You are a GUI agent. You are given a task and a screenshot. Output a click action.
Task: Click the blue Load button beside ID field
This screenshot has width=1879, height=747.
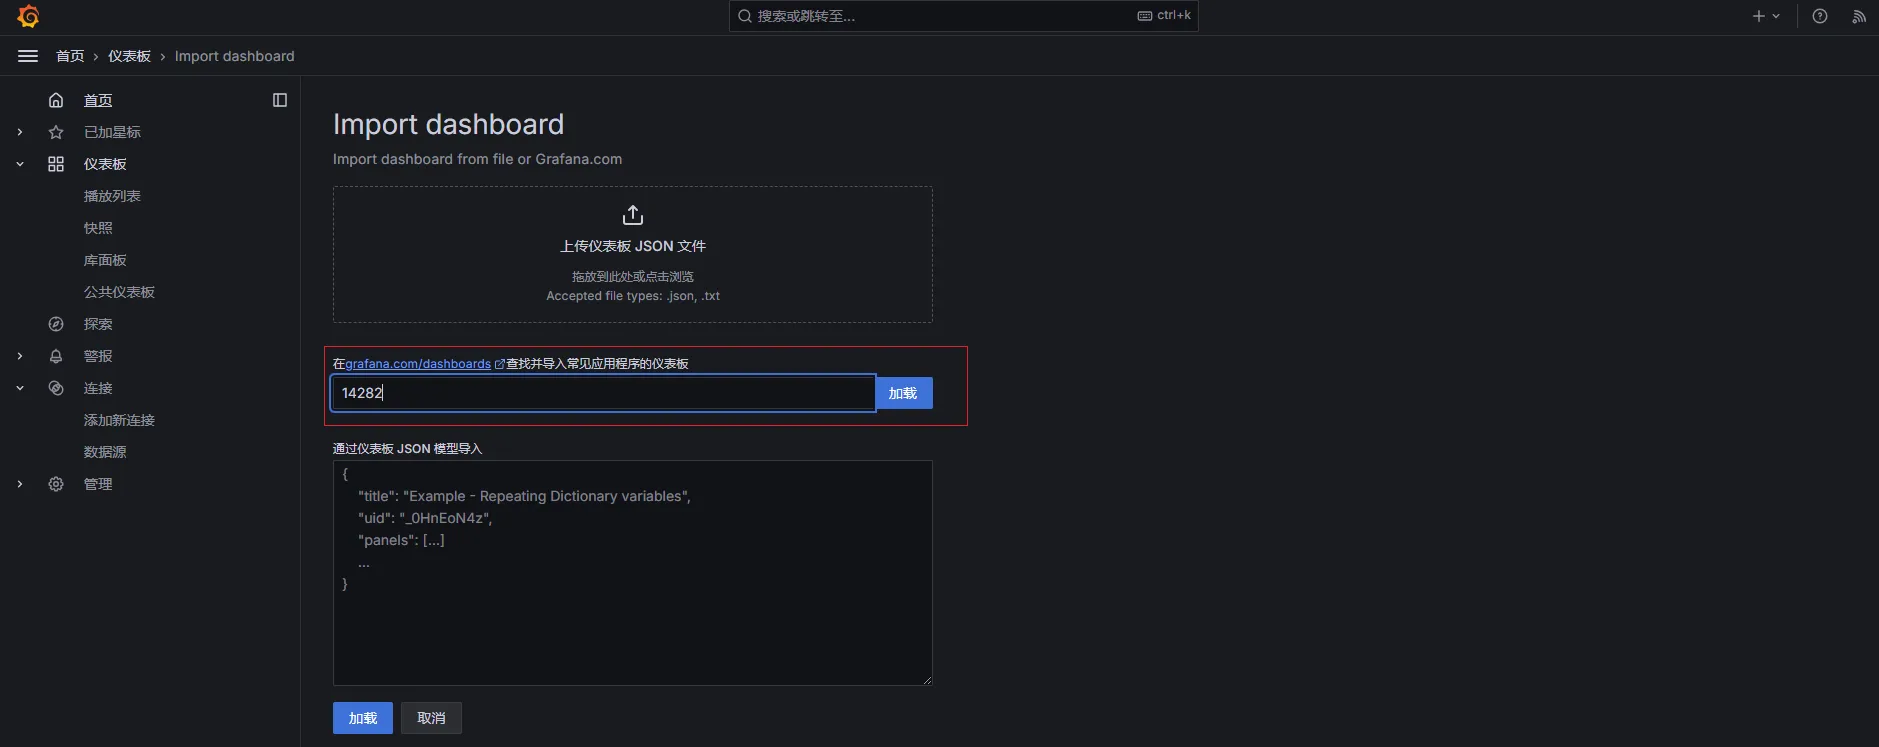point(903,393)
